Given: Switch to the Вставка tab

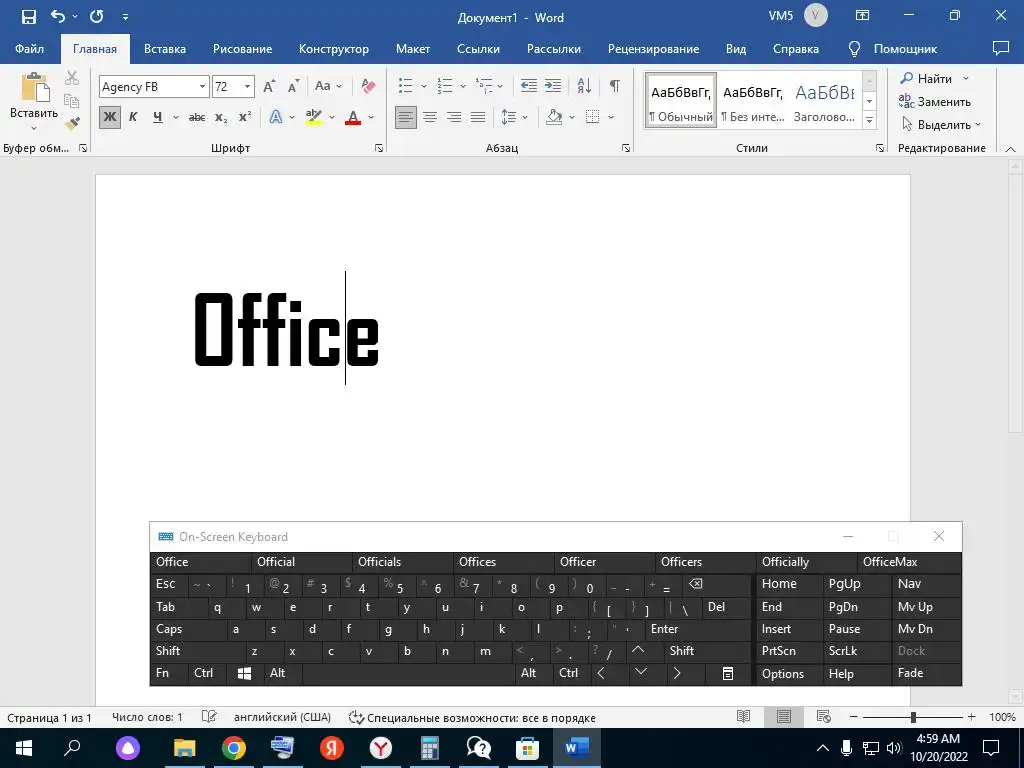Looking at the screenshot, I should pos(165,49).
